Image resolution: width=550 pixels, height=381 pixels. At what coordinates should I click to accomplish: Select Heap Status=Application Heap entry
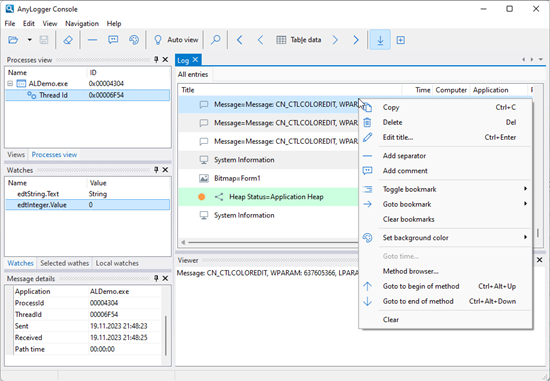point(268,197)
